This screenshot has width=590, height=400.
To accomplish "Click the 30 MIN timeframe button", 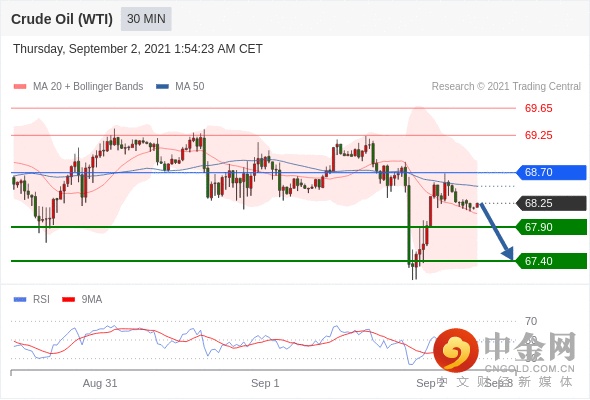I will tap(146, 19).
